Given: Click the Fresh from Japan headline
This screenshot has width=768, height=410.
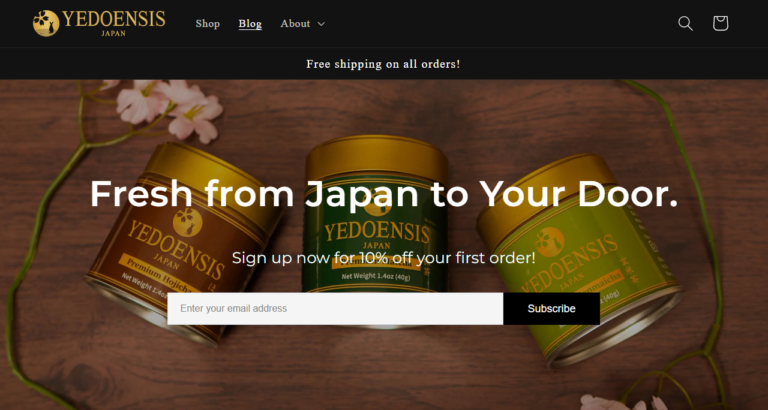Looking at the screenshot, I should 384,194.
